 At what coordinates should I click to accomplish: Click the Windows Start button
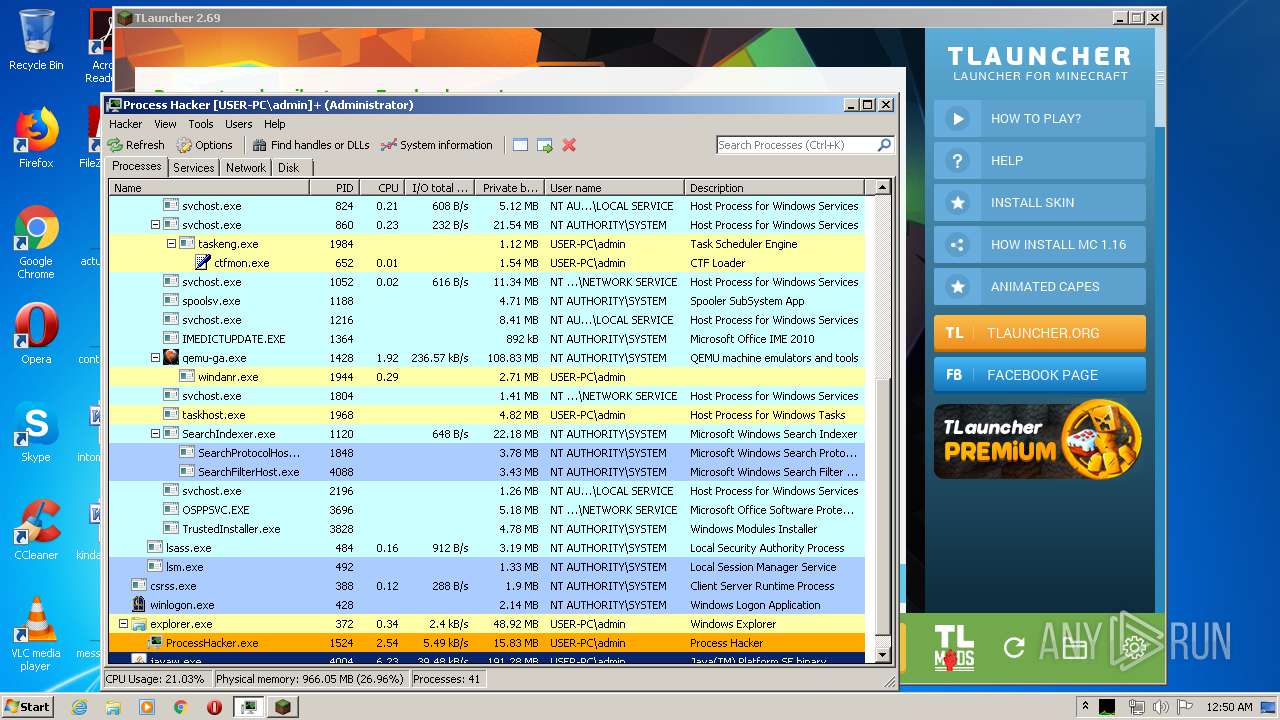pos(27,706)
